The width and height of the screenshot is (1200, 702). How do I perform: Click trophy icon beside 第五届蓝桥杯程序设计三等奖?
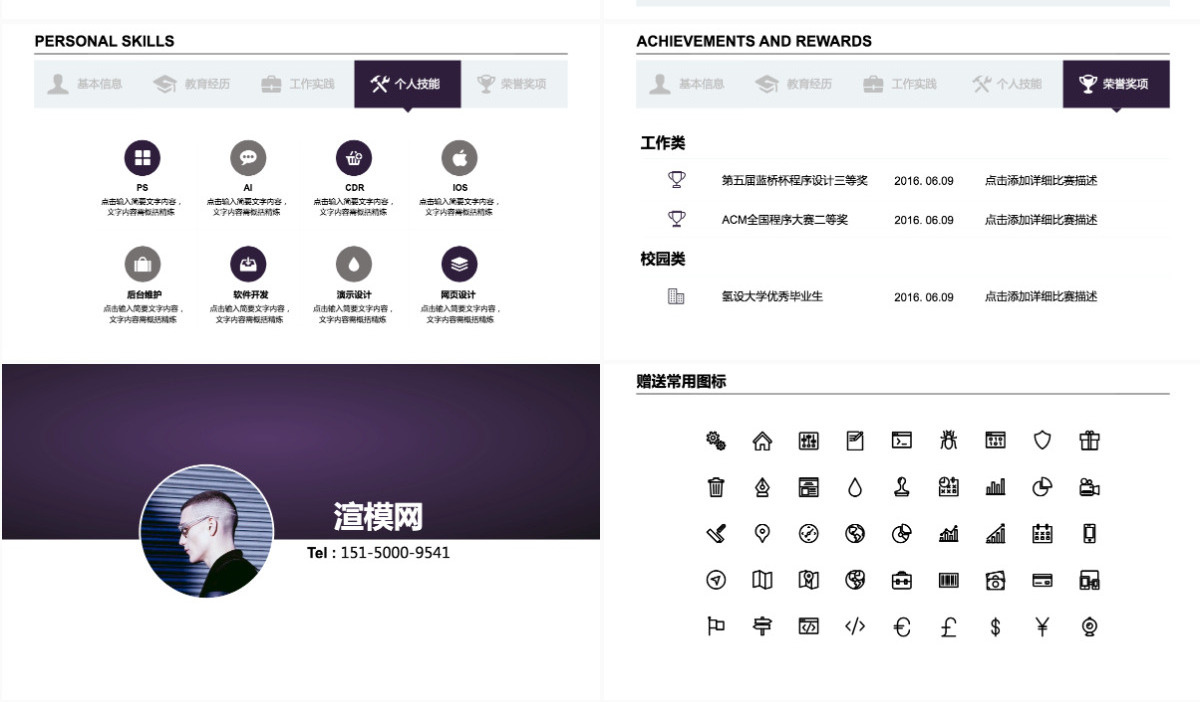click(677, 180)
